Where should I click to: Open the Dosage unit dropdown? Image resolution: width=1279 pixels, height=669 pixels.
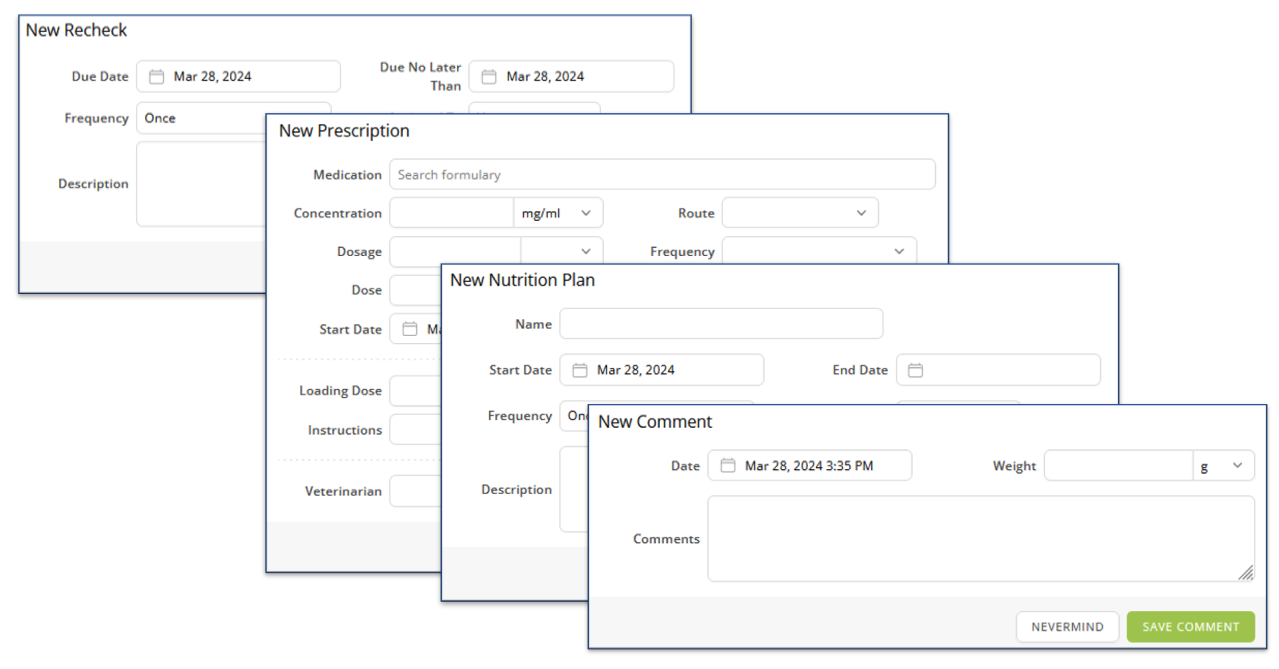[562, 252]
